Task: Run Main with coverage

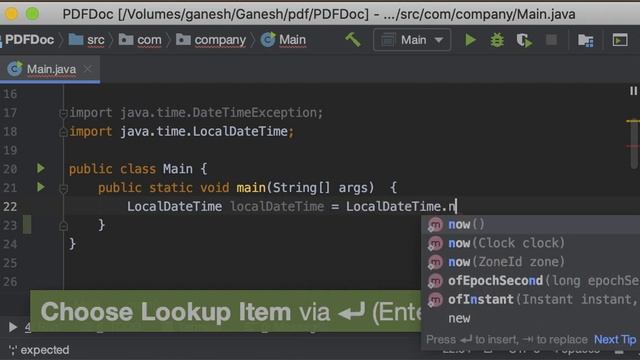Action: 524,40
